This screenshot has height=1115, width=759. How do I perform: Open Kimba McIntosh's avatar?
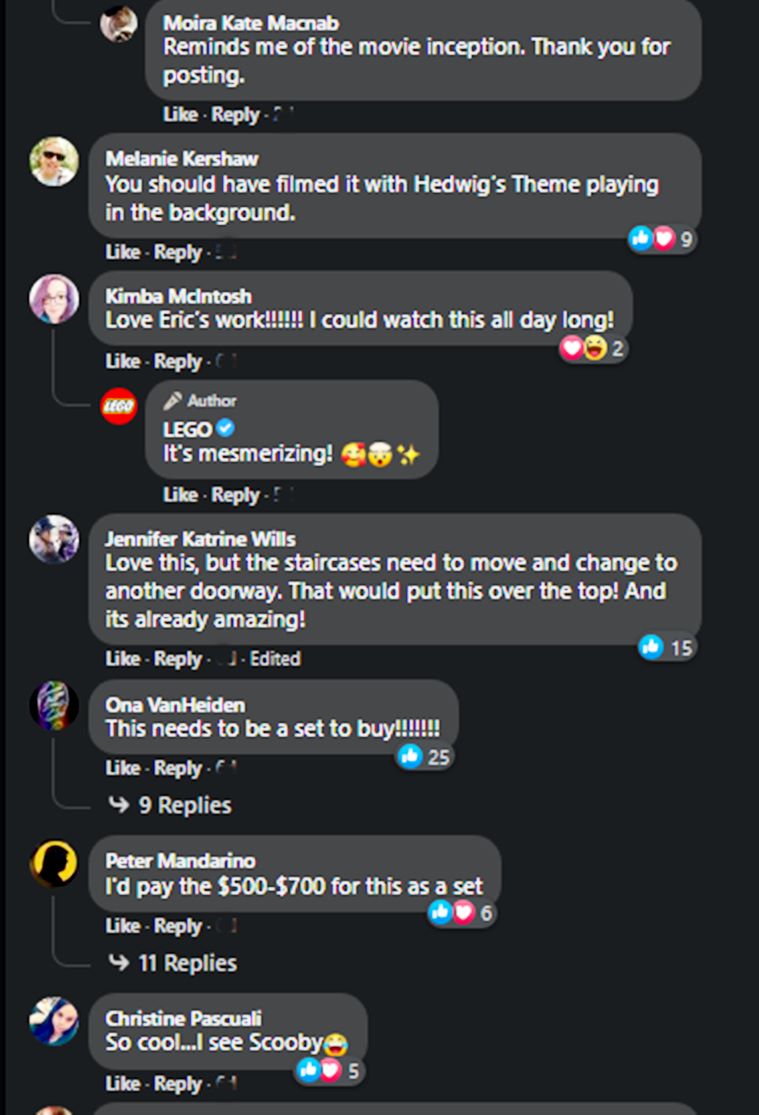point(54,299)
